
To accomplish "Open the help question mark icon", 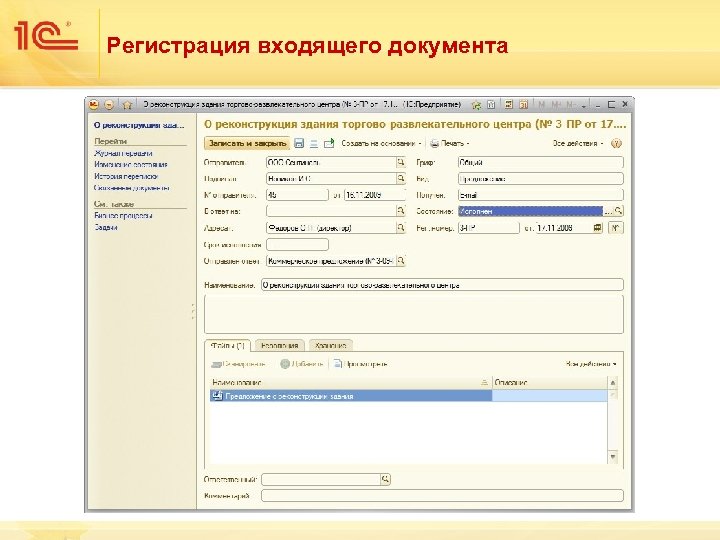I will coord(616,143).
